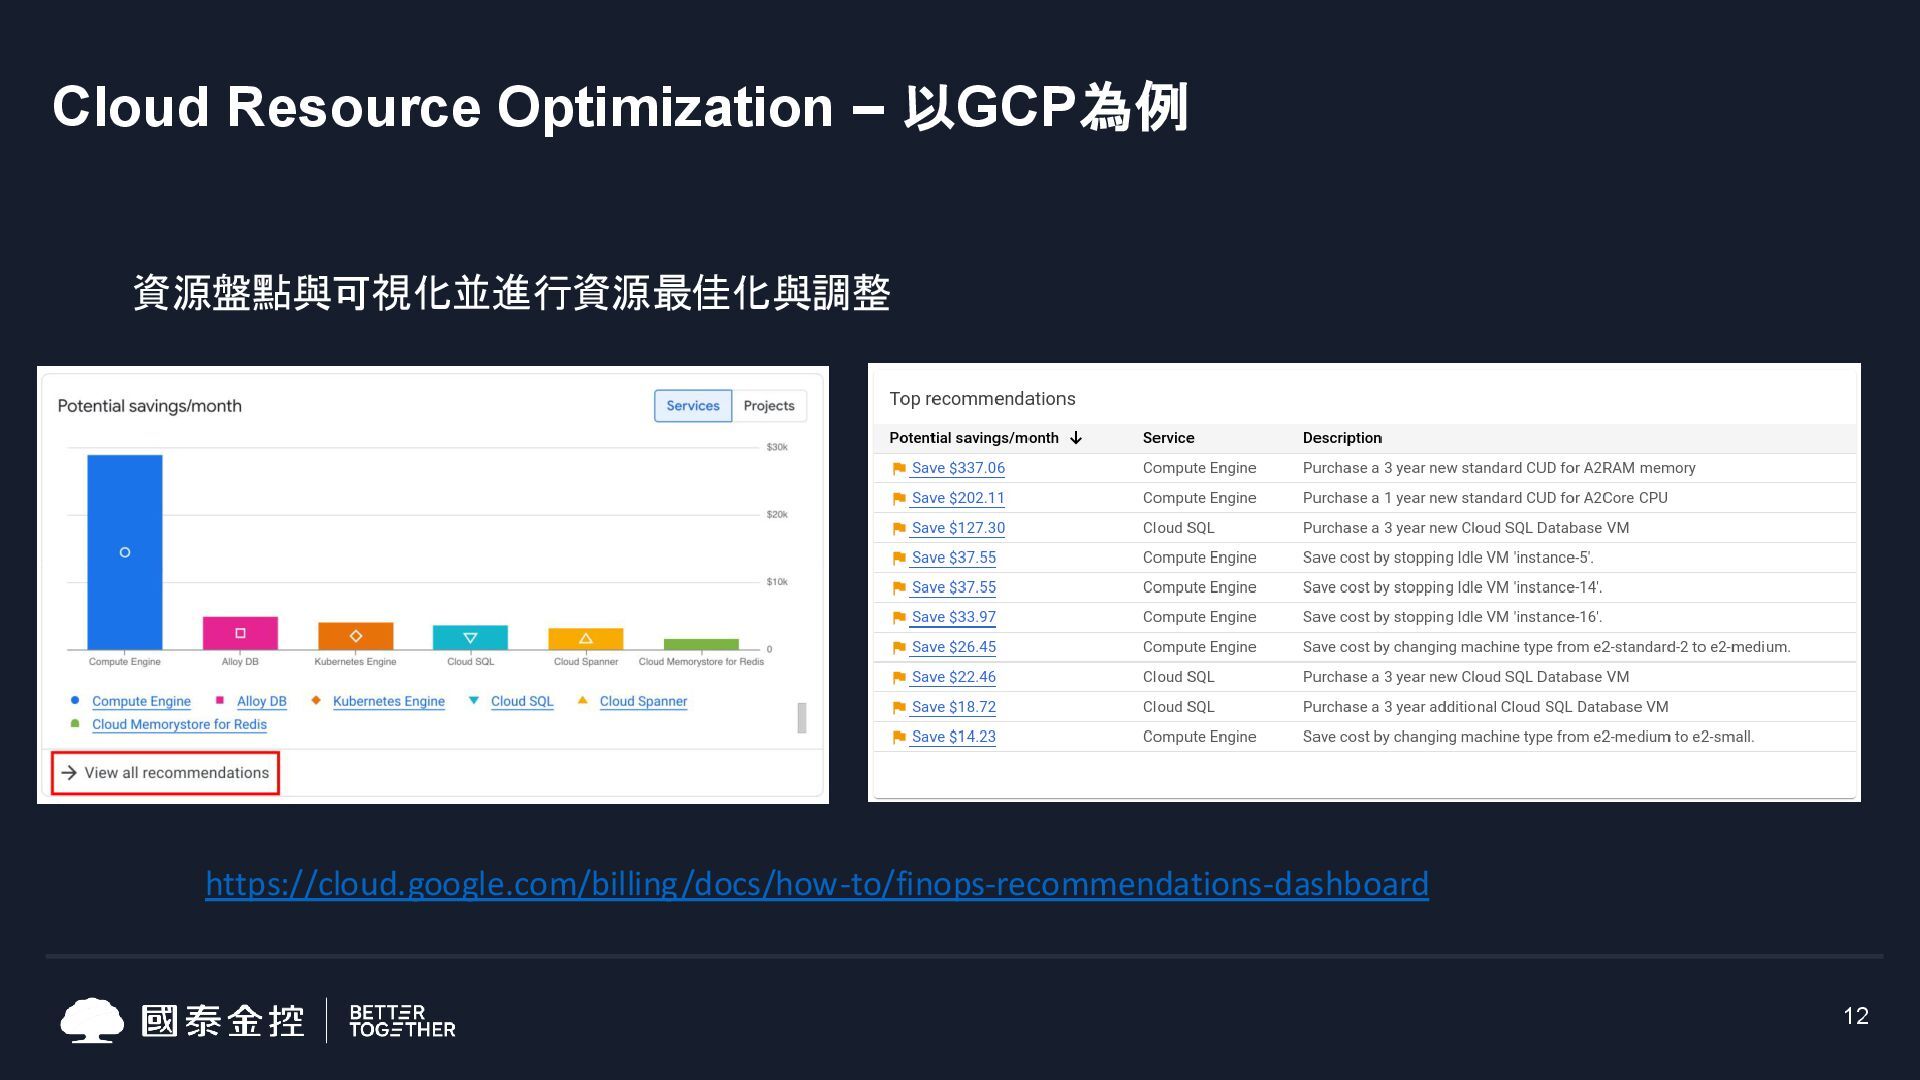Image resolution: width=1920 pixels, height=1080 pixels.
Task: Open the Save $22.46 recommendation
Action: 953,677
